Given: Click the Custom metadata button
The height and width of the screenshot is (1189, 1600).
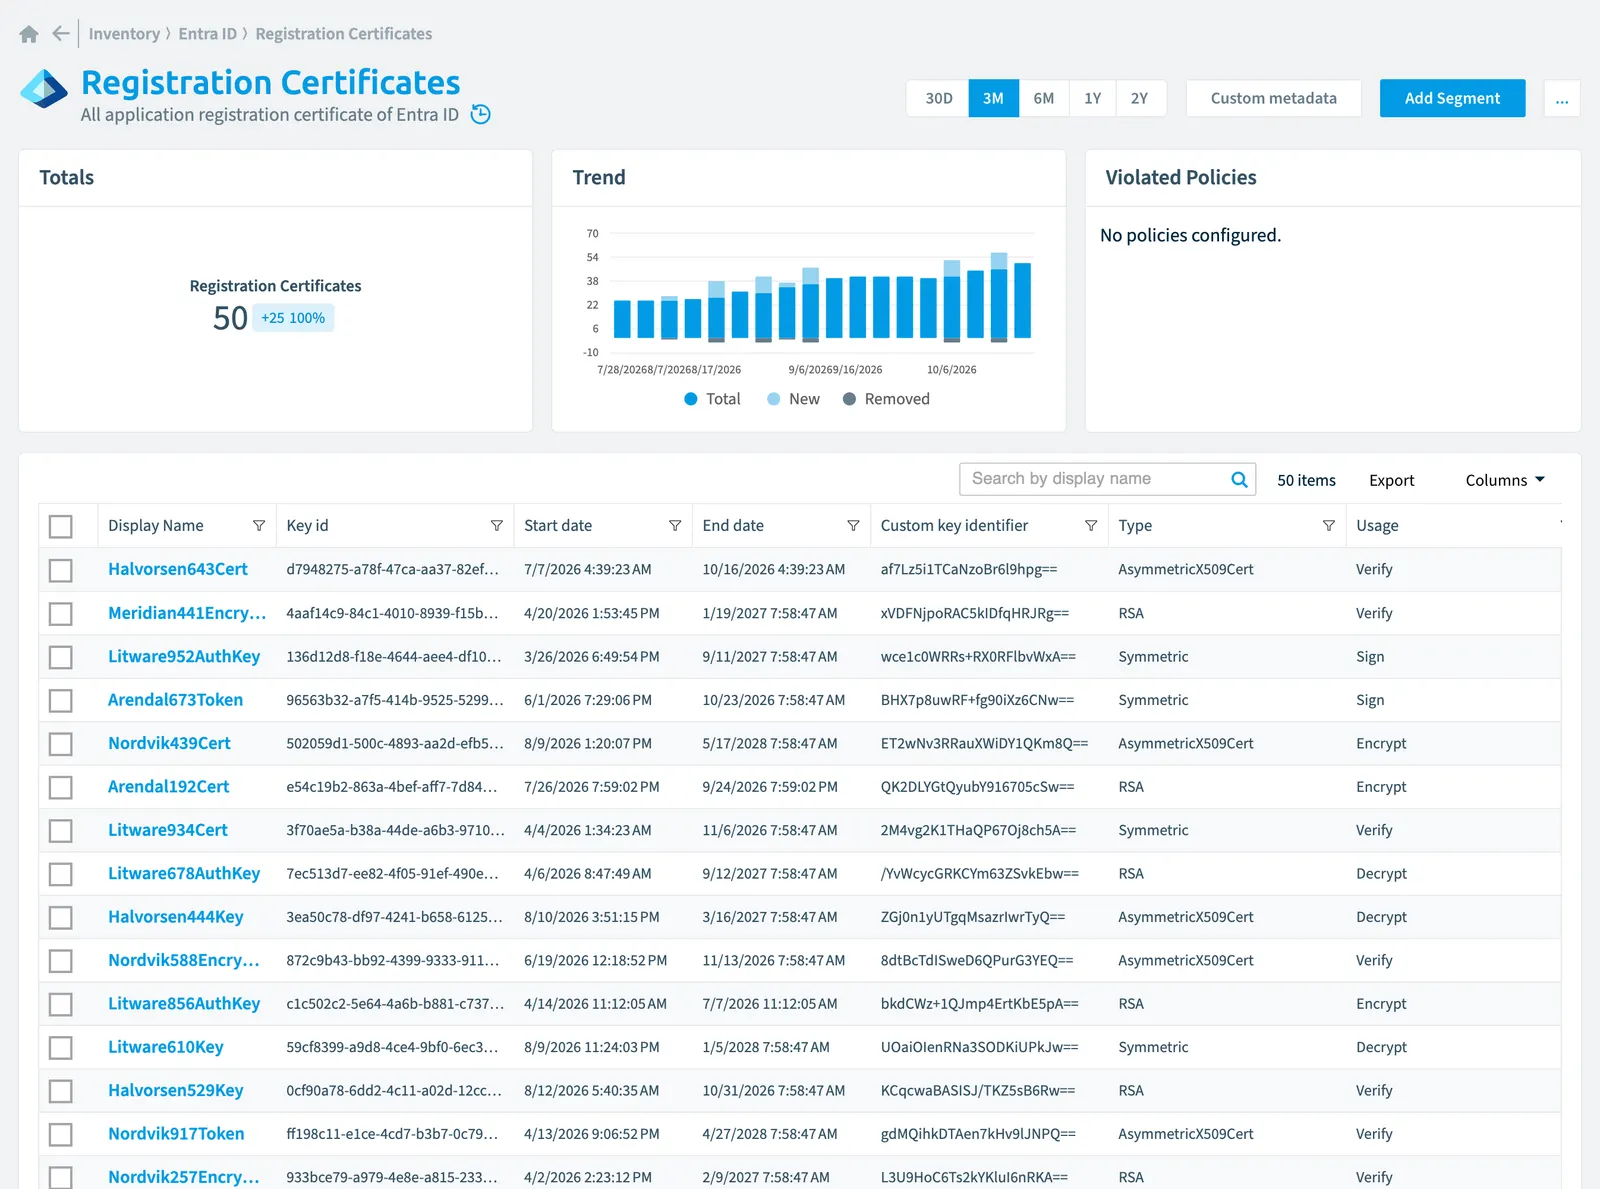Looking at the screenshot, I should point(1273,98).
